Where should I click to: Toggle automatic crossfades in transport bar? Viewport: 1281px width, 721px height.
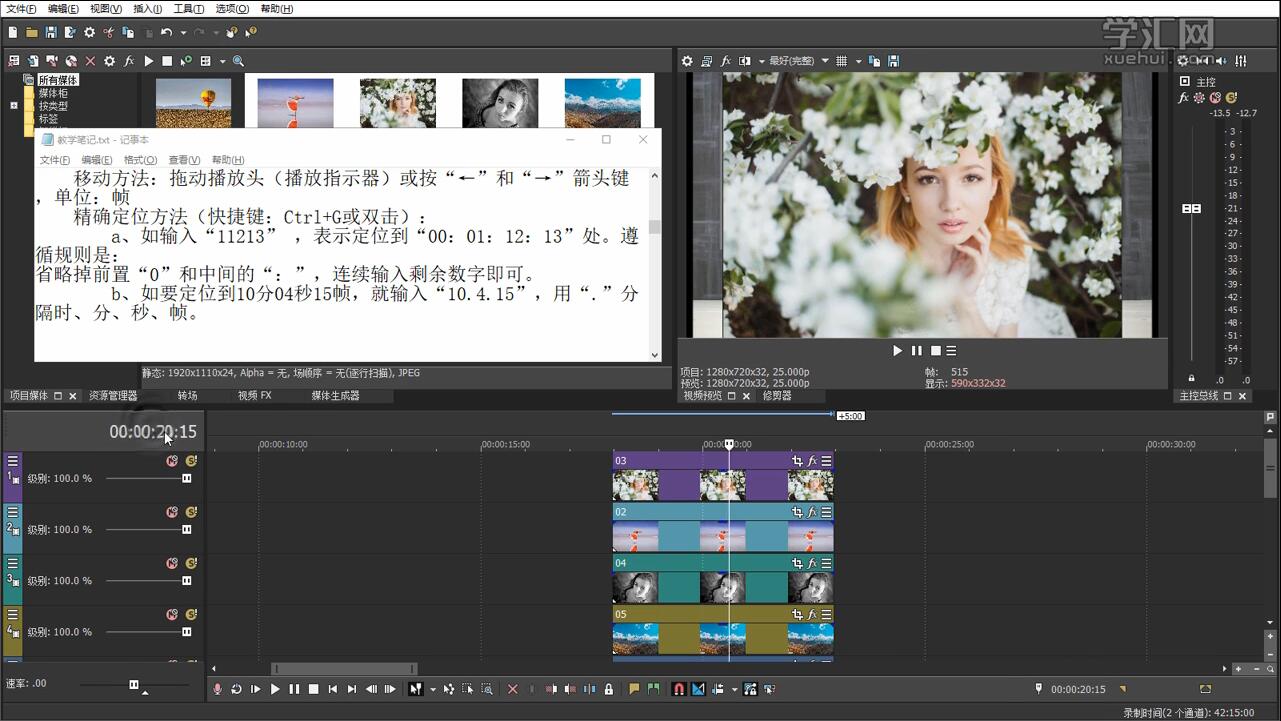(x=698, y=689)
